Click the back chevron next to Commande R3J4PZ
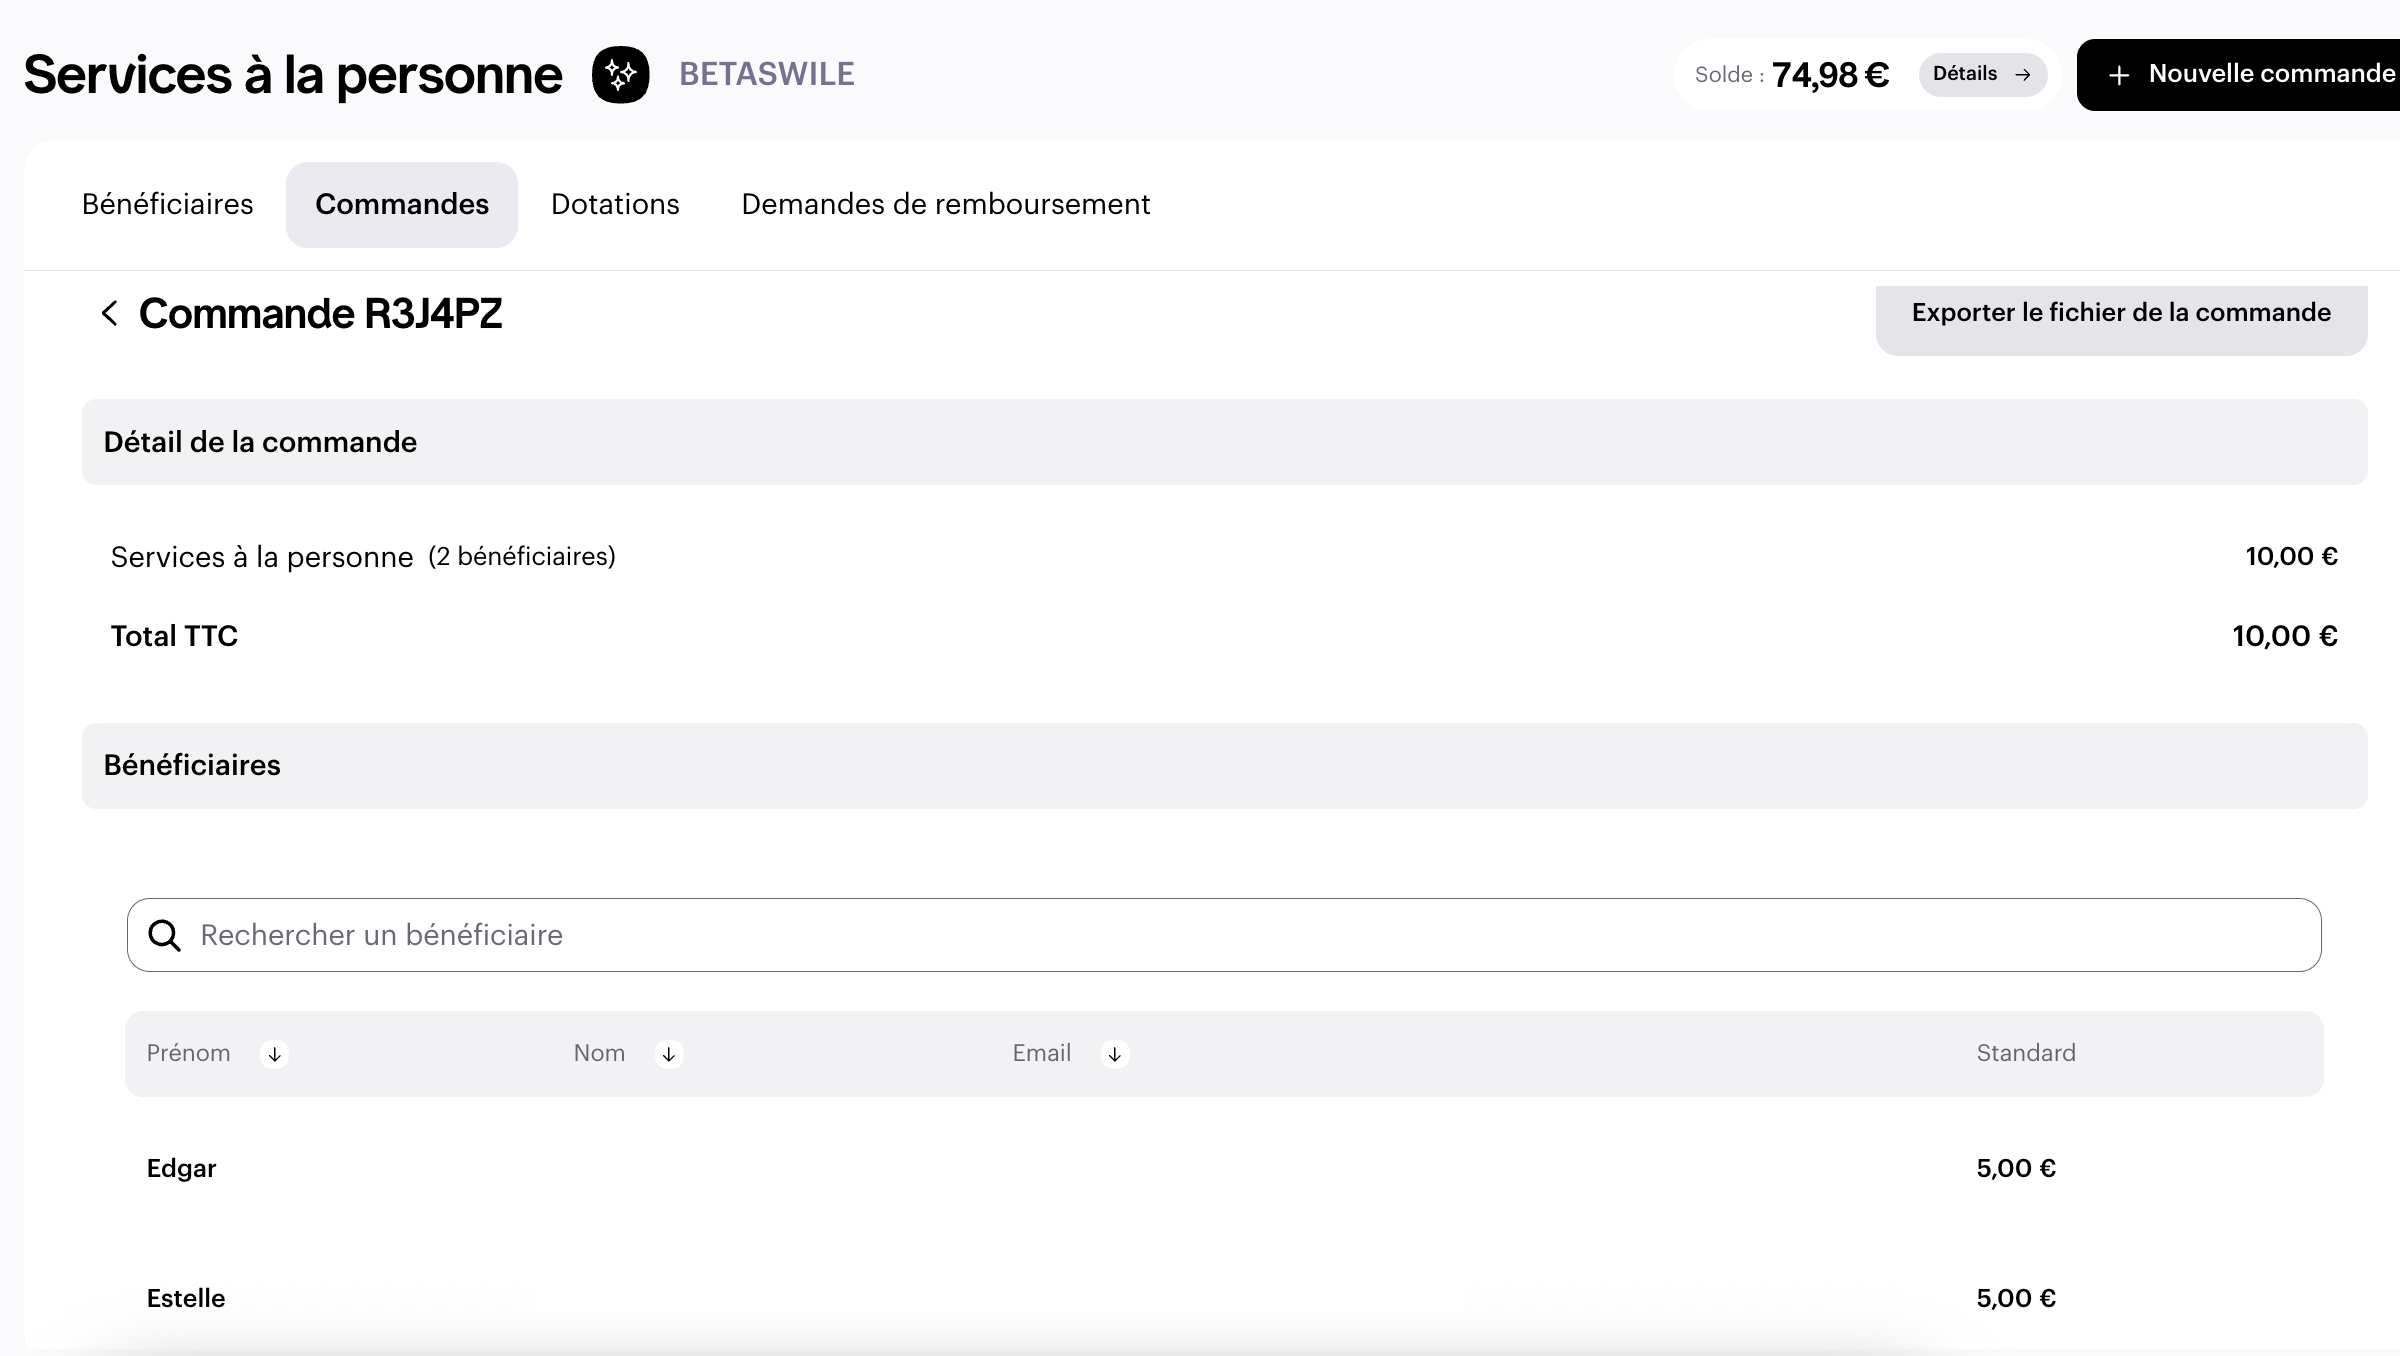 pos(110,313)
